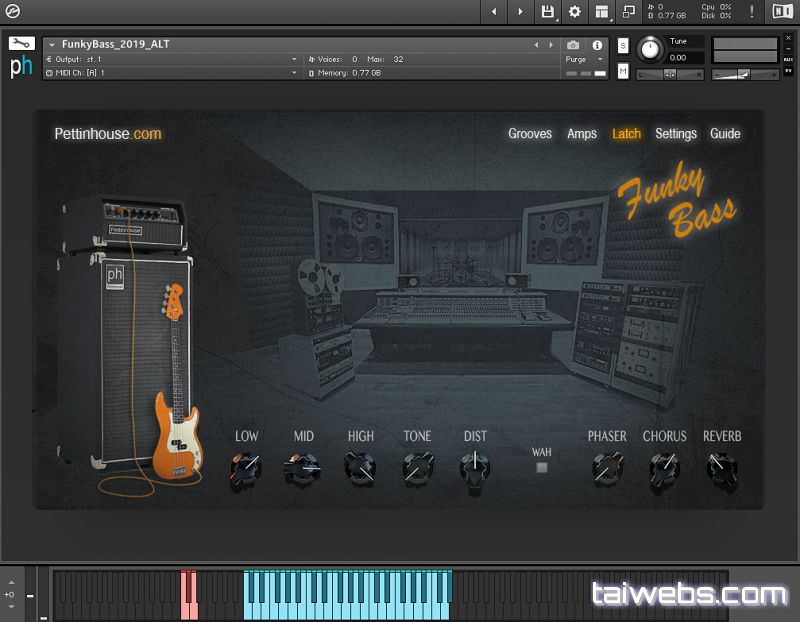Click the Latch button
The image size is (800, 622).
coord(626,134)
